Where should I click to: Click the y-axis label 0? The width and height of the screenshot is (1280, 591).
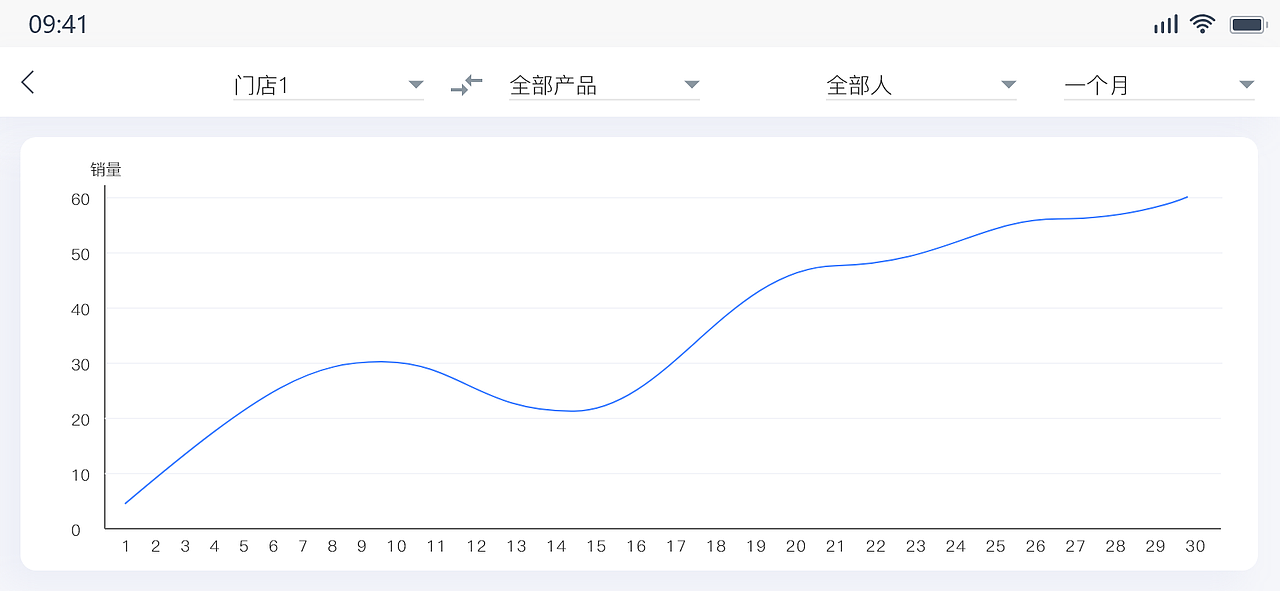point(76,530)
